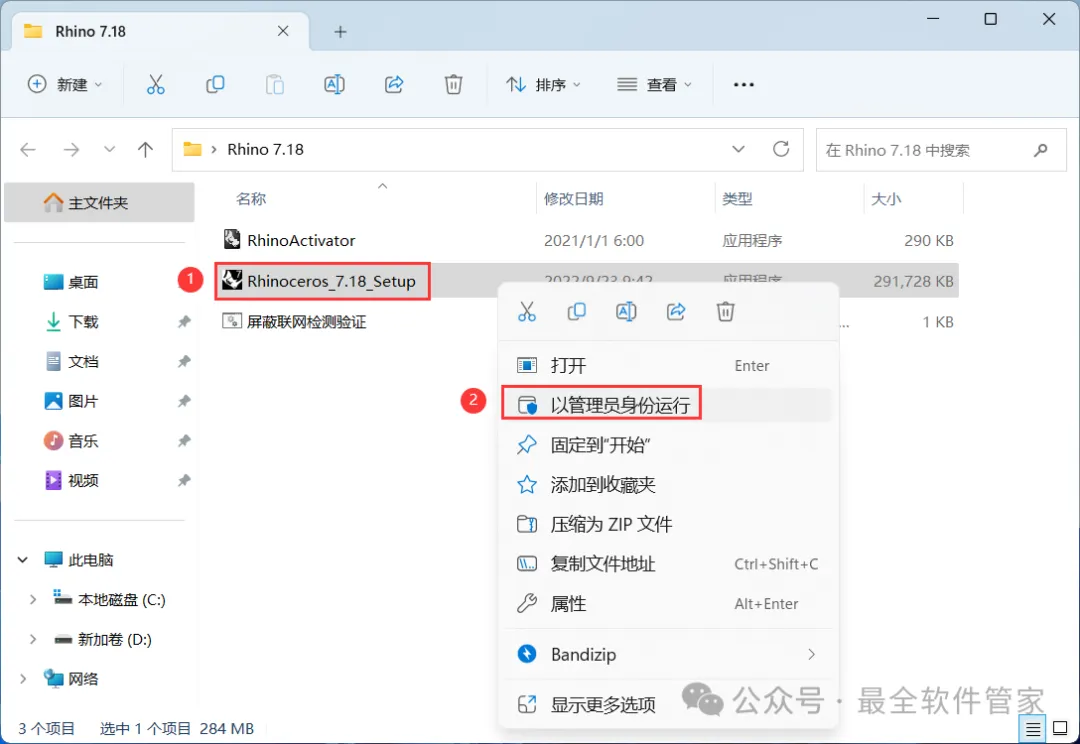
Task: Go up one folder level
Action: (x=145, y=149)
